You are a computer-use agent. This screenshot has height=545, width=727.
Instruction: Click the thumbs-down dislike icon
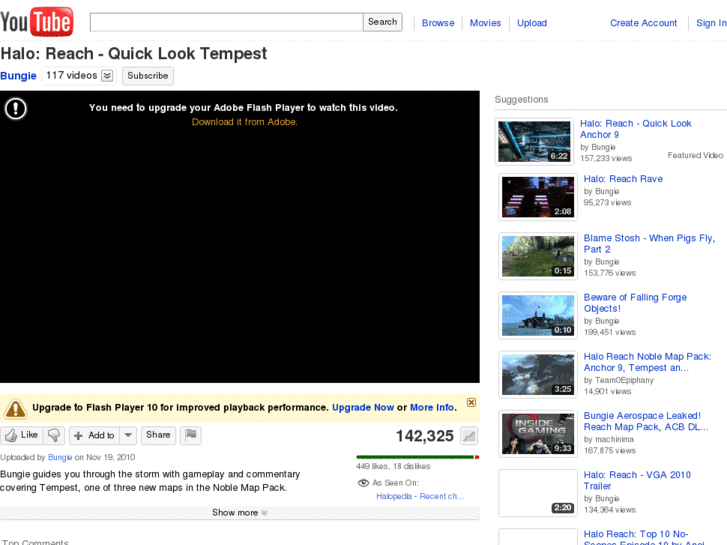(x=54, y=435)
